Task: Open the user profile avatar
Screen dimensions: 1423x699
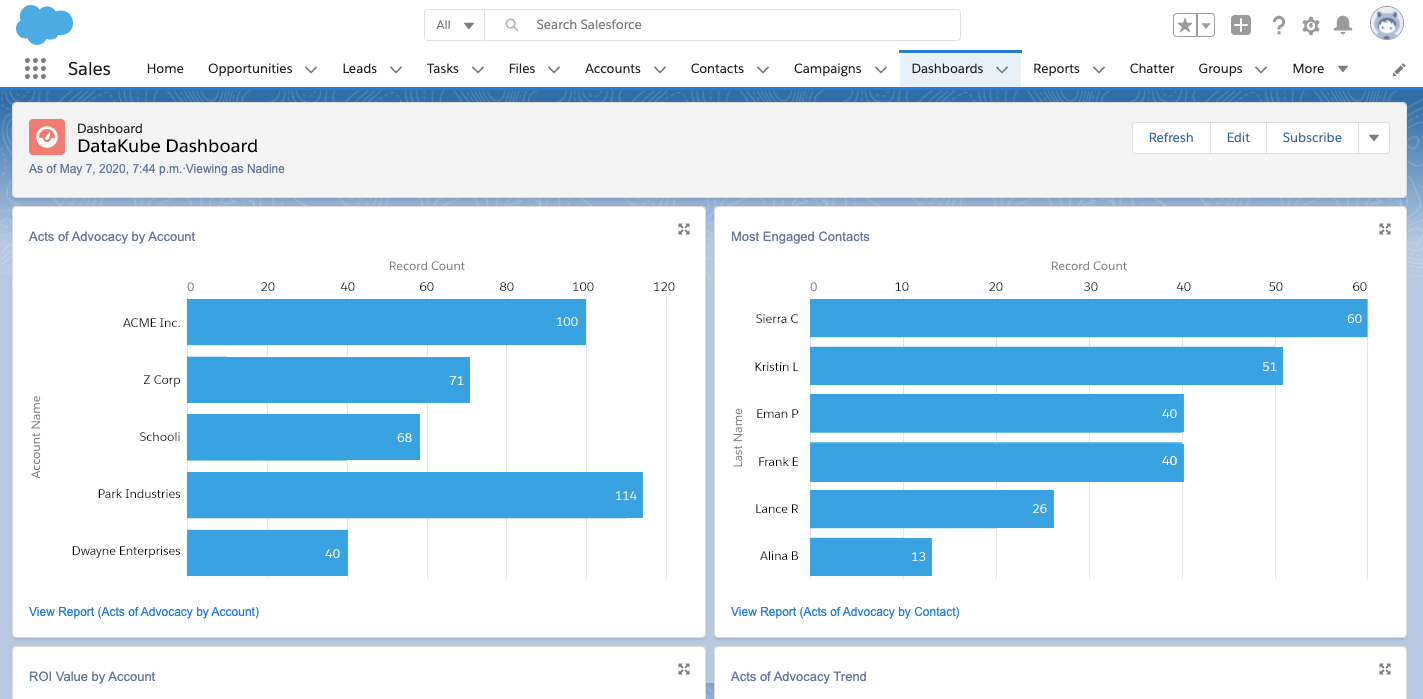Action: click(x=1386, y=24)
